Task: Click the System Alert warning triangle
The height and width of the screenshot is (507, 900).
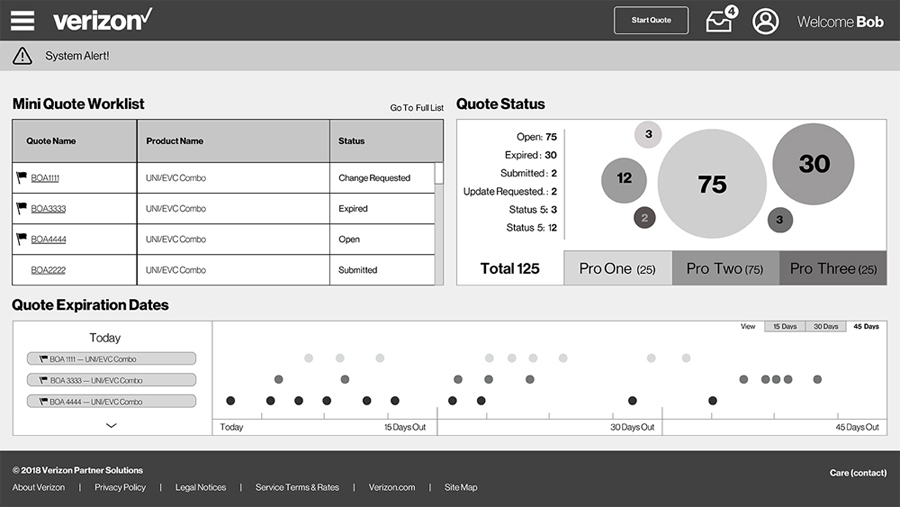Action: pos(22,56)
